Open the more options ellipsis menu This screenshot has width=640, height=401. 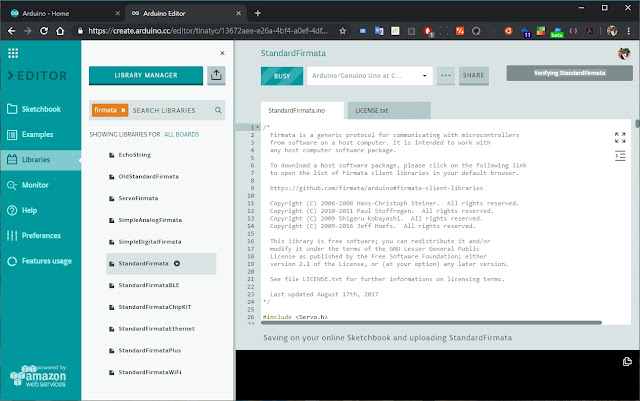446,76
